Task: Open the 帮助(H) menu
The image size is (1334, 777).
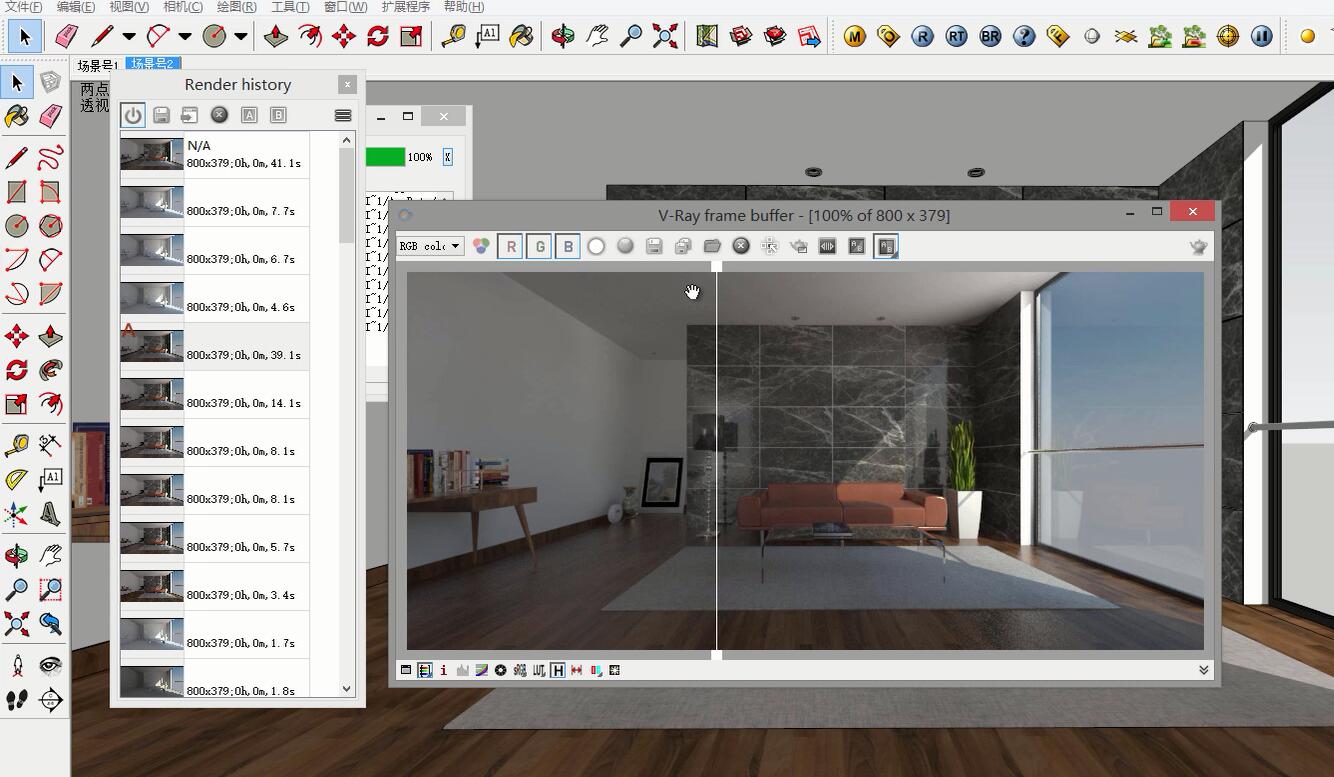Action: tap(463, 7)
